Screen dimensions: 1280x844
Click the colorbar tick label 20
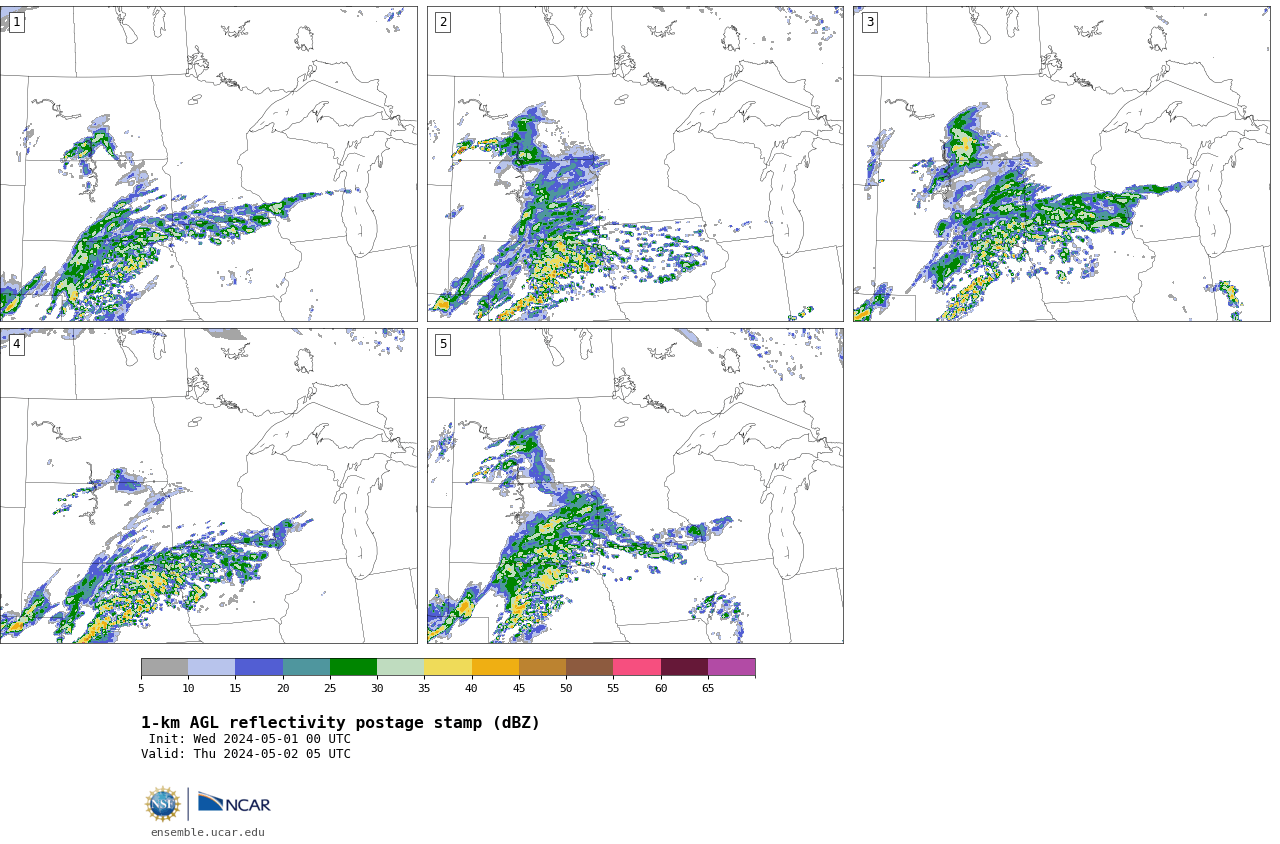click(283, 688)
